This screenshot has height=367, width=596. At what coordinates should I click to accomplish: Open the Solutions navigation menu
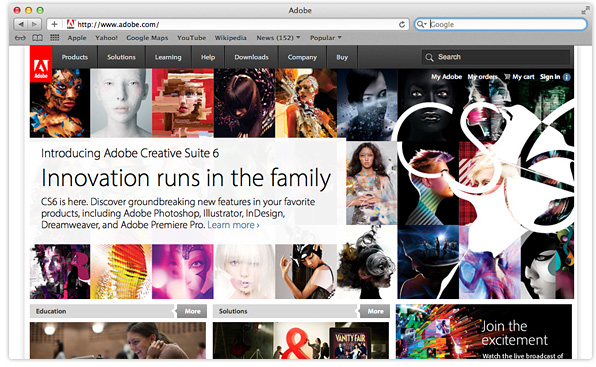(121, 57)
